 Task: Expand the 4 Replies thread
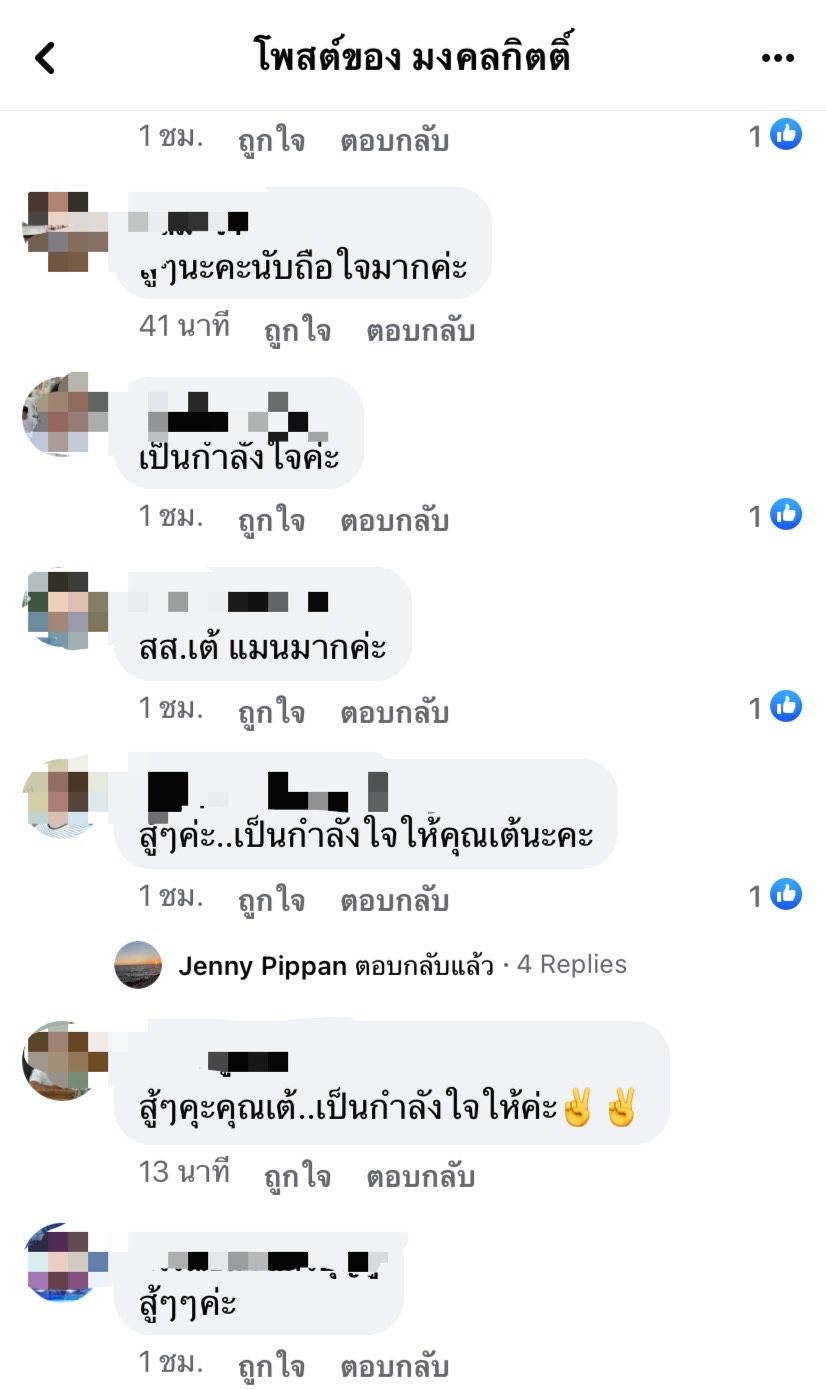click(x=572, y=964)
